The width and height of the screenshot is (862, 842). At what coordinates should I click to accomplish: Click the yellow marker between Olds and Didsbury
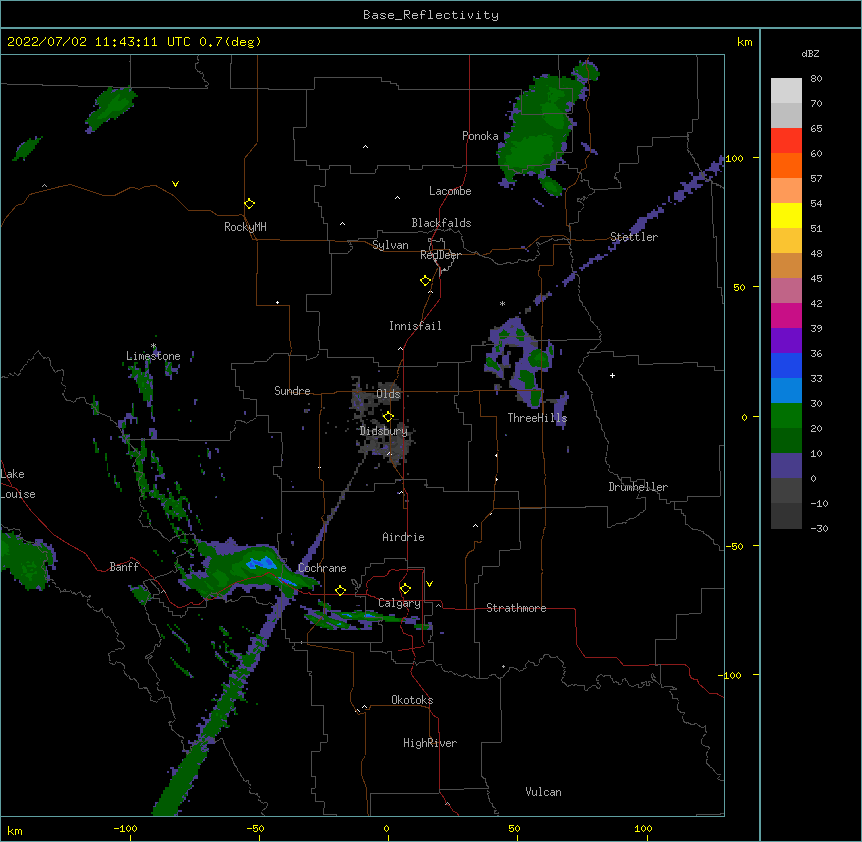[388, 416]
